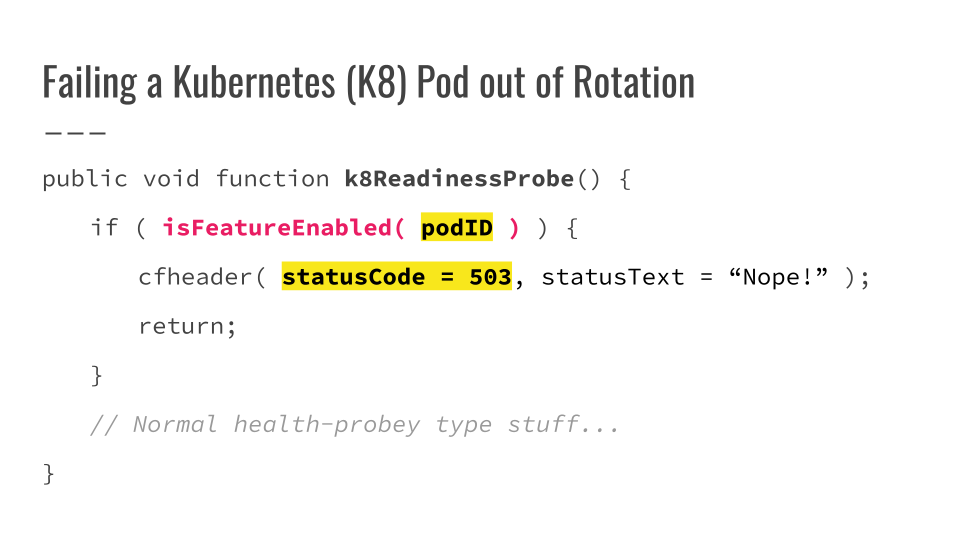Image resolution: width=960 pixels, height=540 pixels.
Task: Click the closing brace of the if block
Action: pos(97,375)
